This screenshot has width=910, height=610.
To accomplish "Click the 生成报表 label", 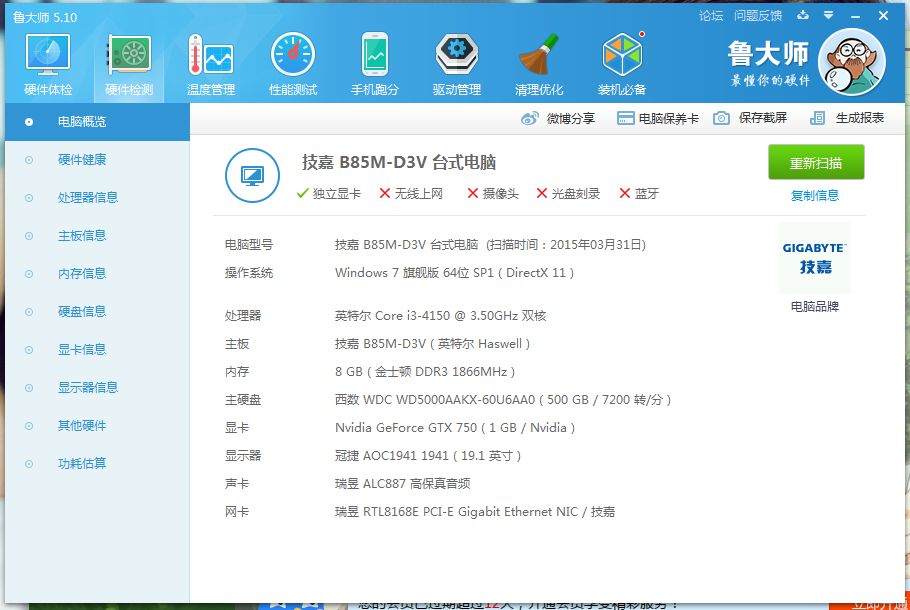I will (860, 118).
